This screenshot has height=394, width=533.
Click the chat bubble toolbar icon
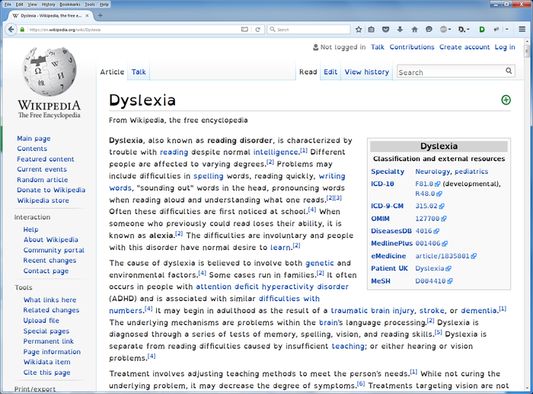click(x=429, y=30)
